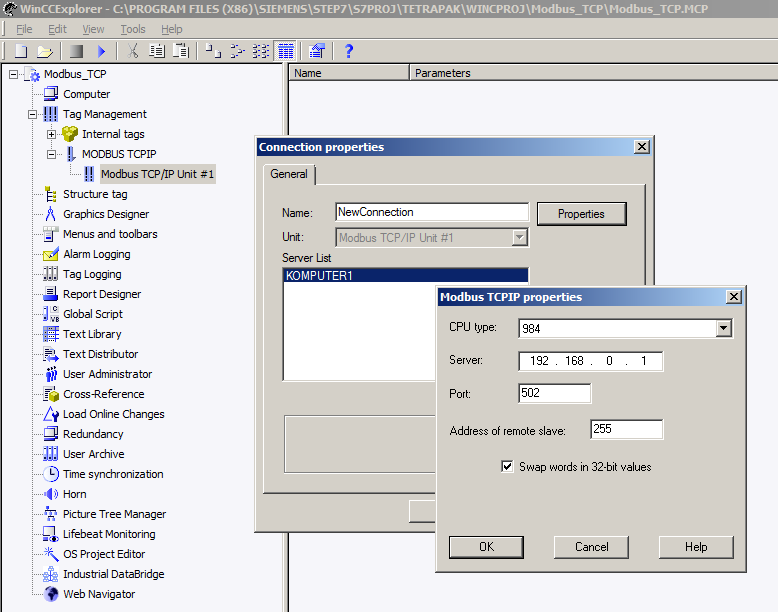Select Horn in project tree
778x612 pixels.
74,494
